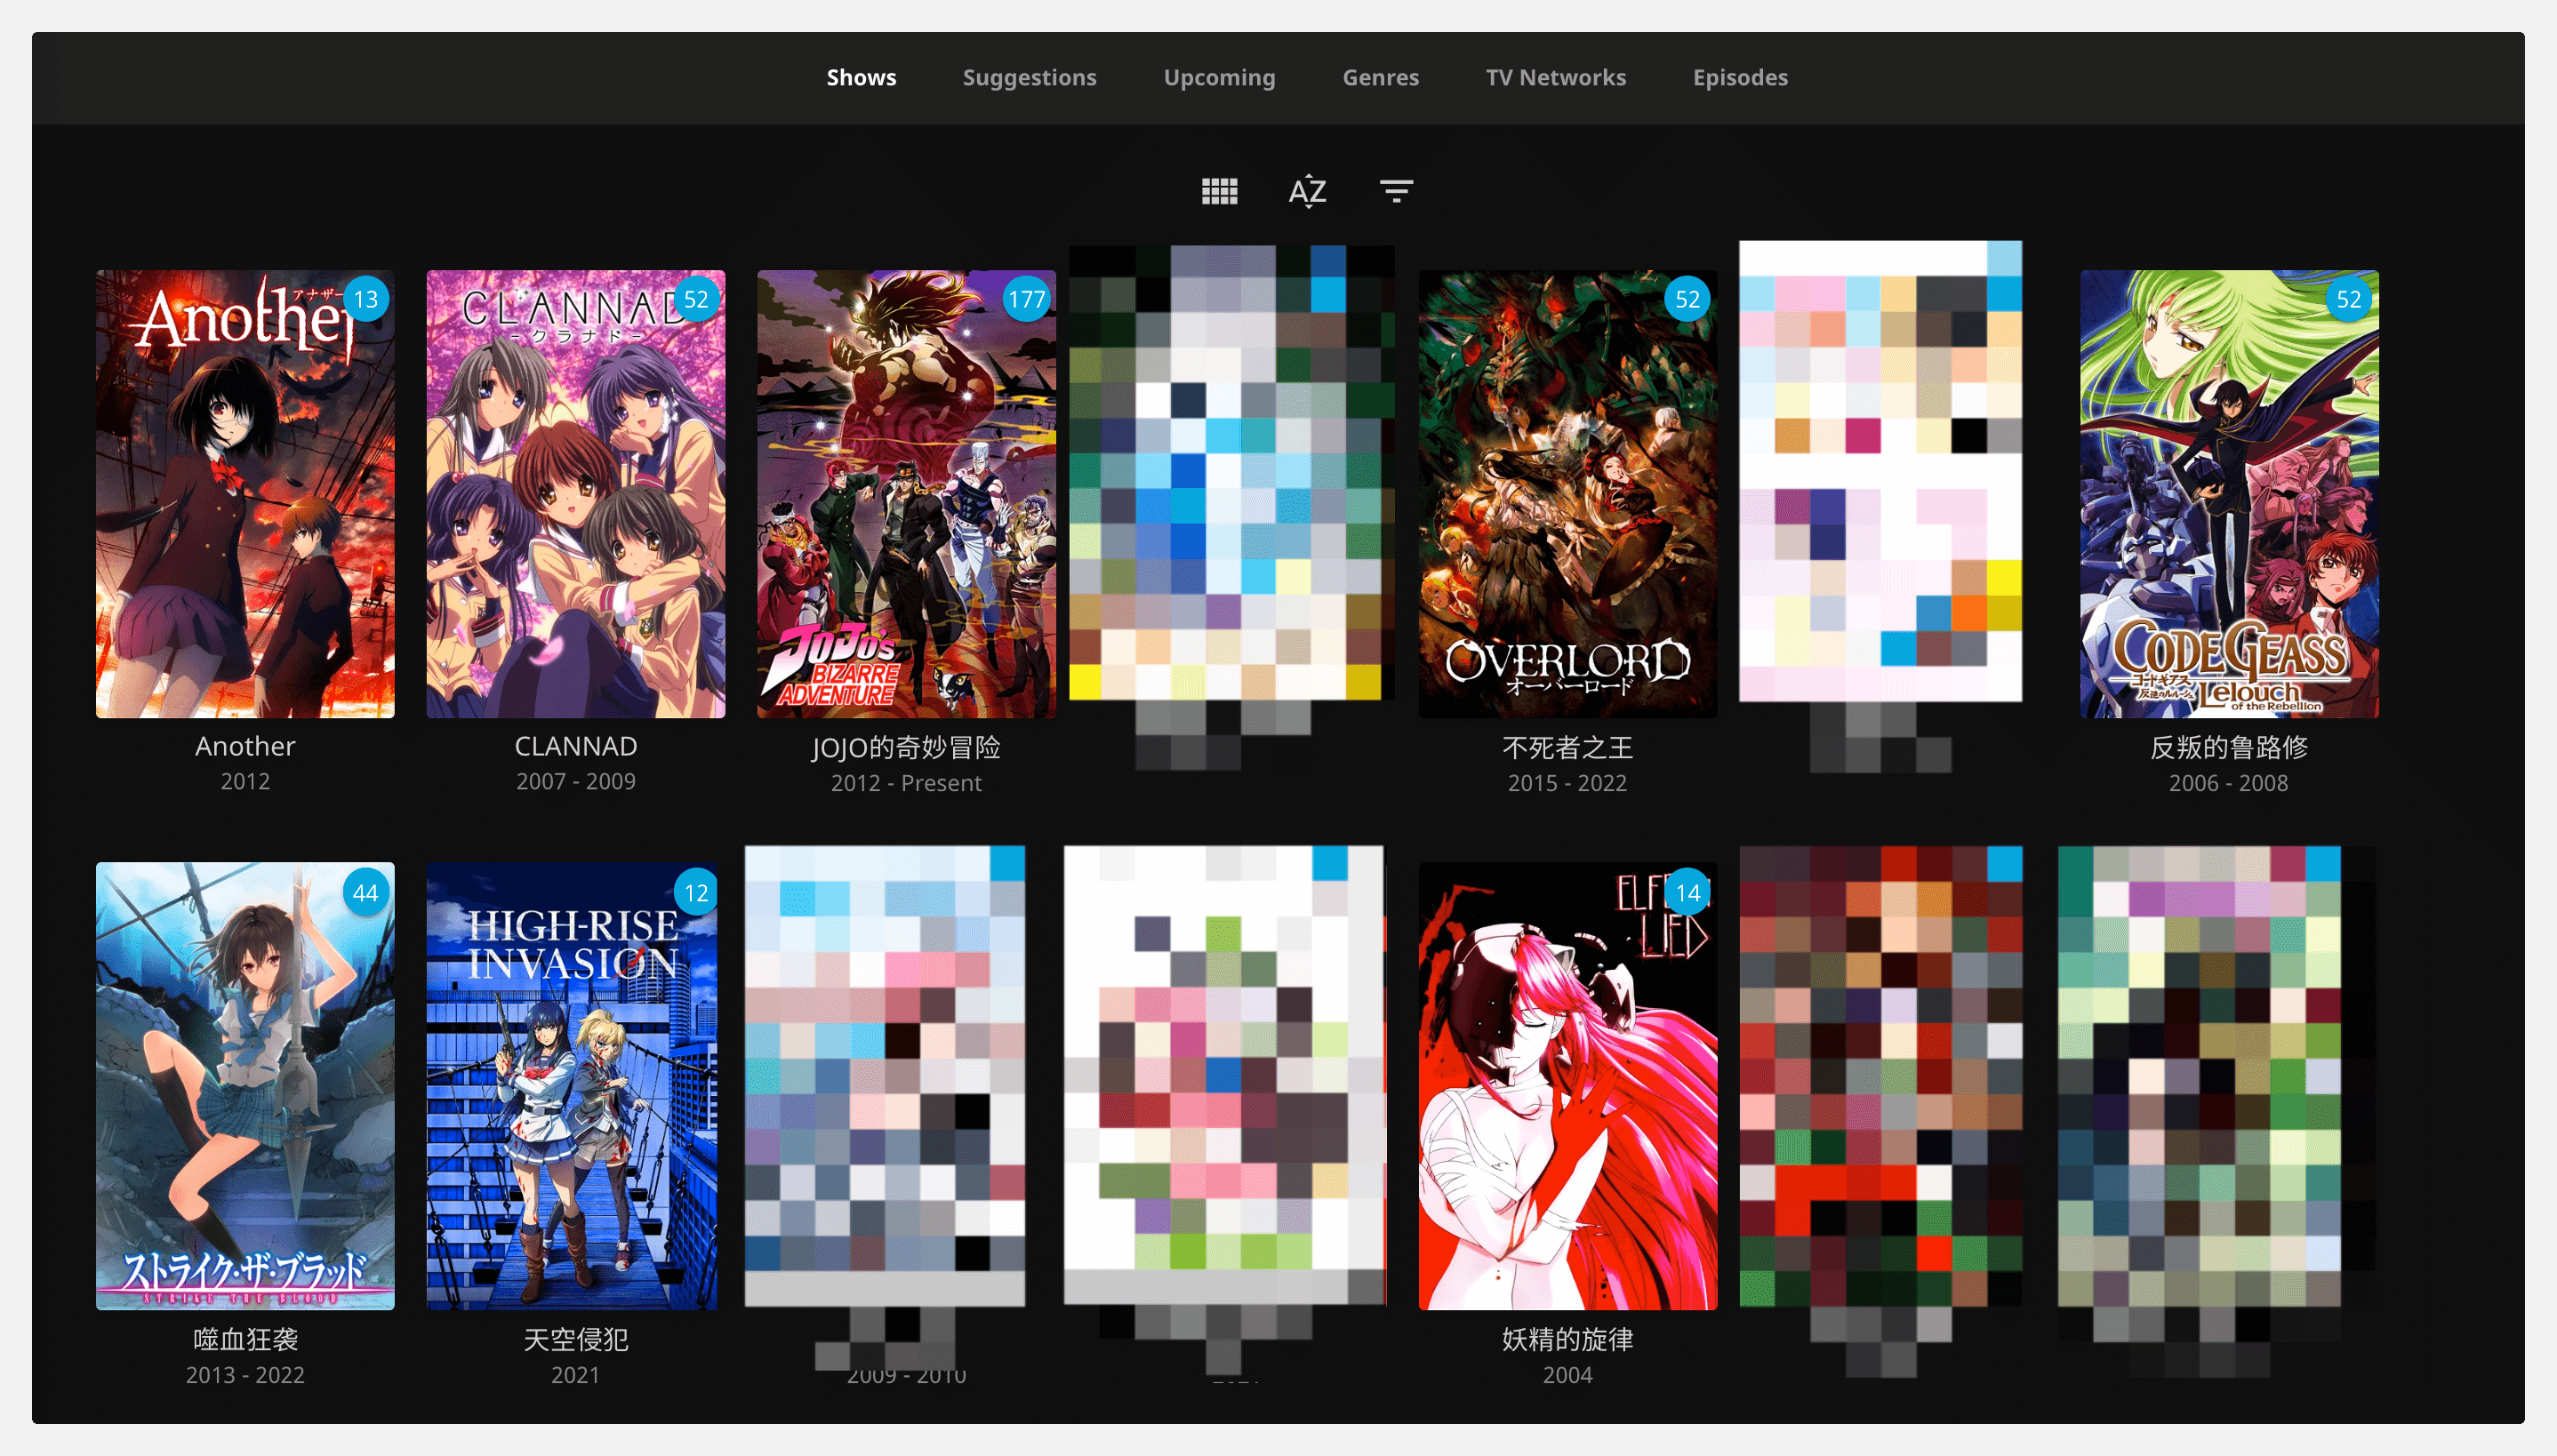The width and height of the screenshot is (2557, 1456).
Task: Click the 2021 year under 天空侵犯
Action: pyautogui.click(x=576, y=1375)
